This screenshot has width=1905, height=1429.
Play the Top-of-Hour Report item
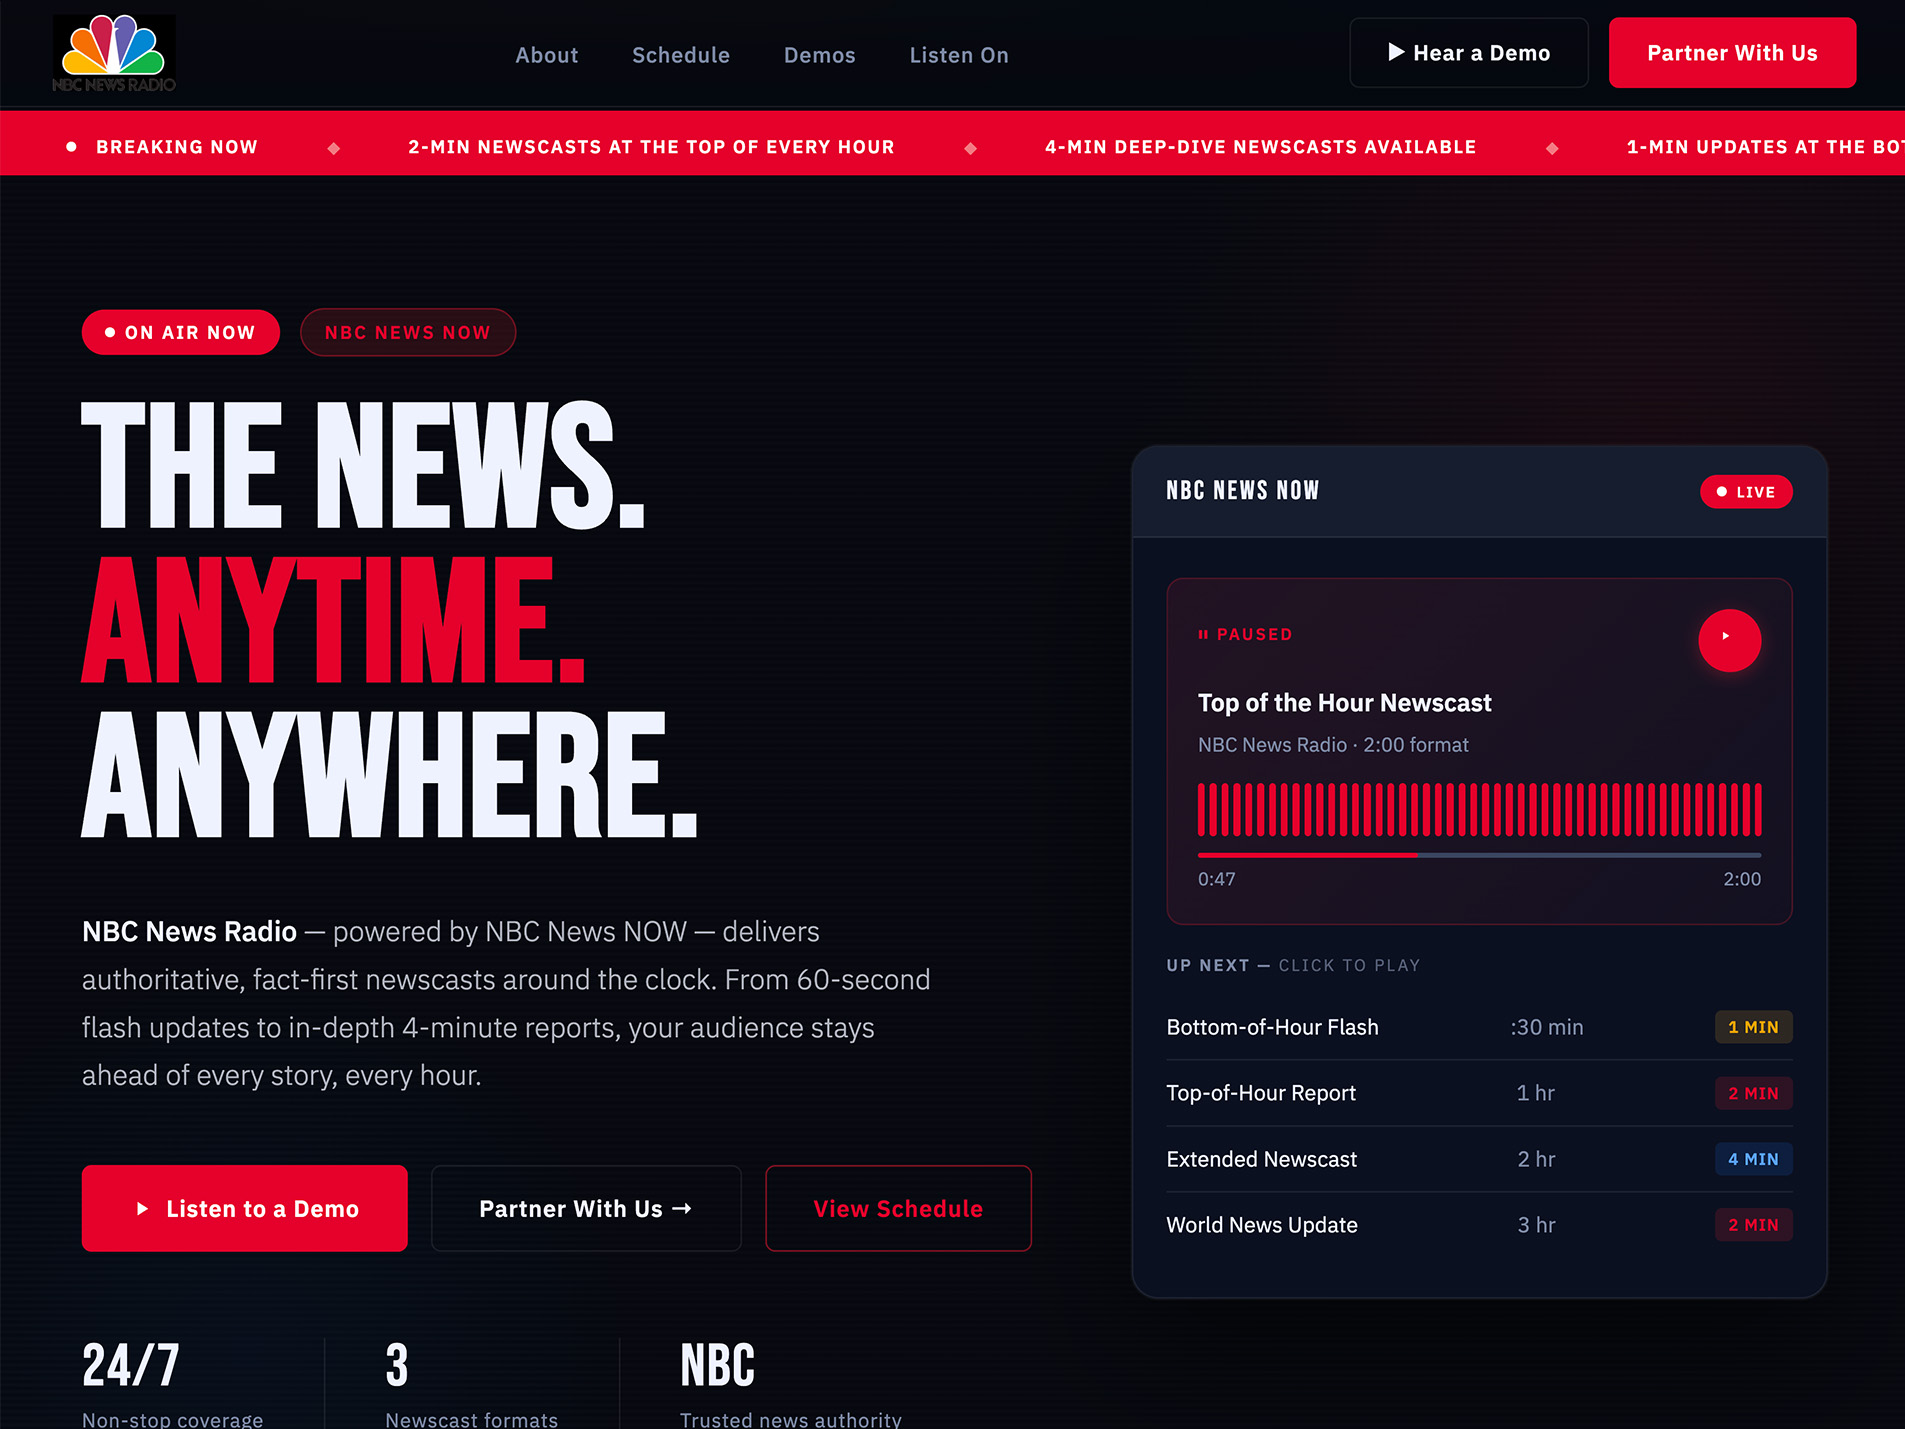point(1479,1093)
